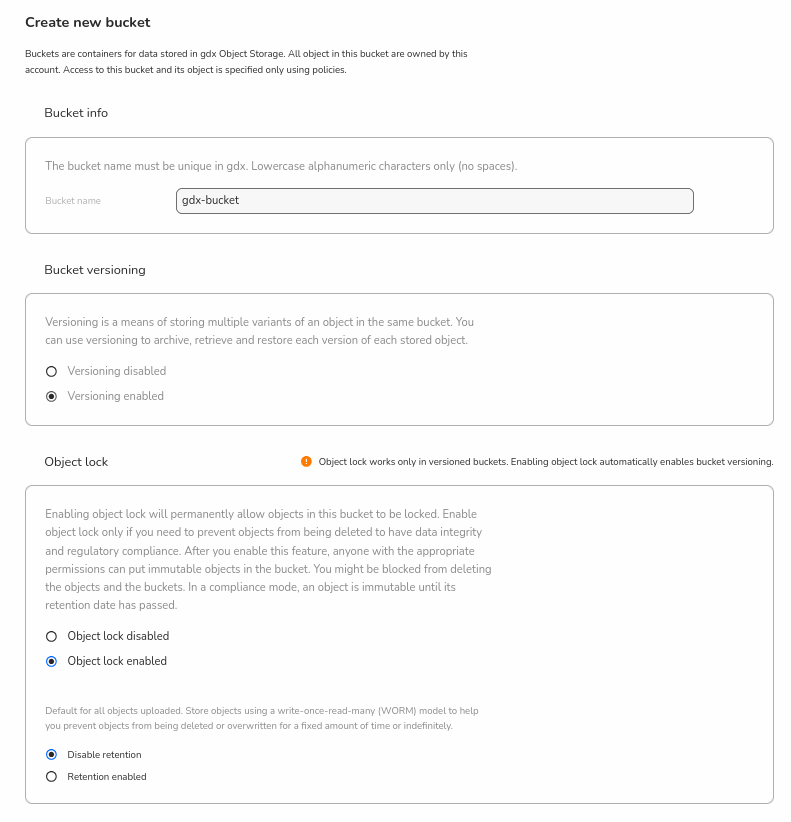Click the intro sentence about bucket containers
This screenshot has width=791, height=822.
(x=246, y=54)
